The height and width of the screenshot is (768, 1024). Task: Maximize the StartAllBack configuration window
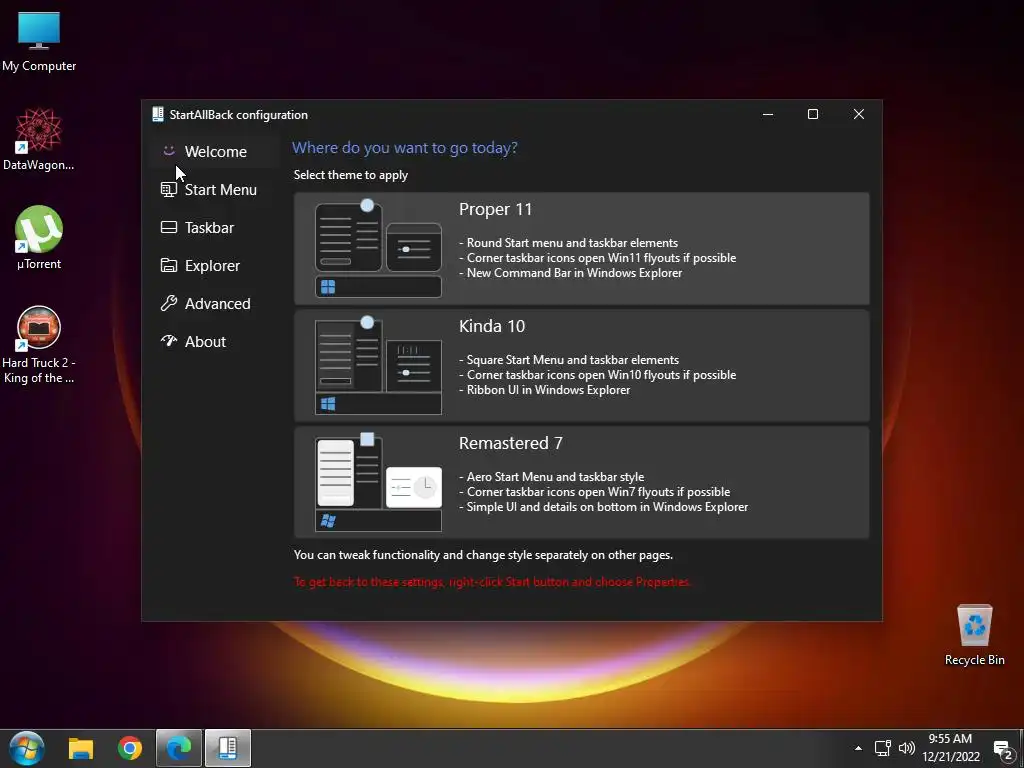(813, 114)
